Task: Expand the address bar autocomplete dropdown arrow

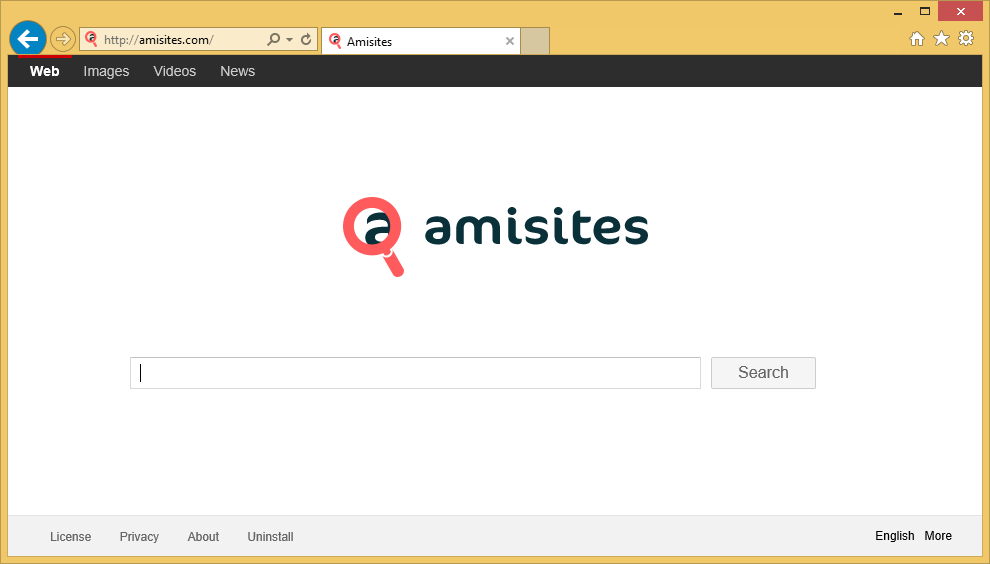Action: [289, 40]
